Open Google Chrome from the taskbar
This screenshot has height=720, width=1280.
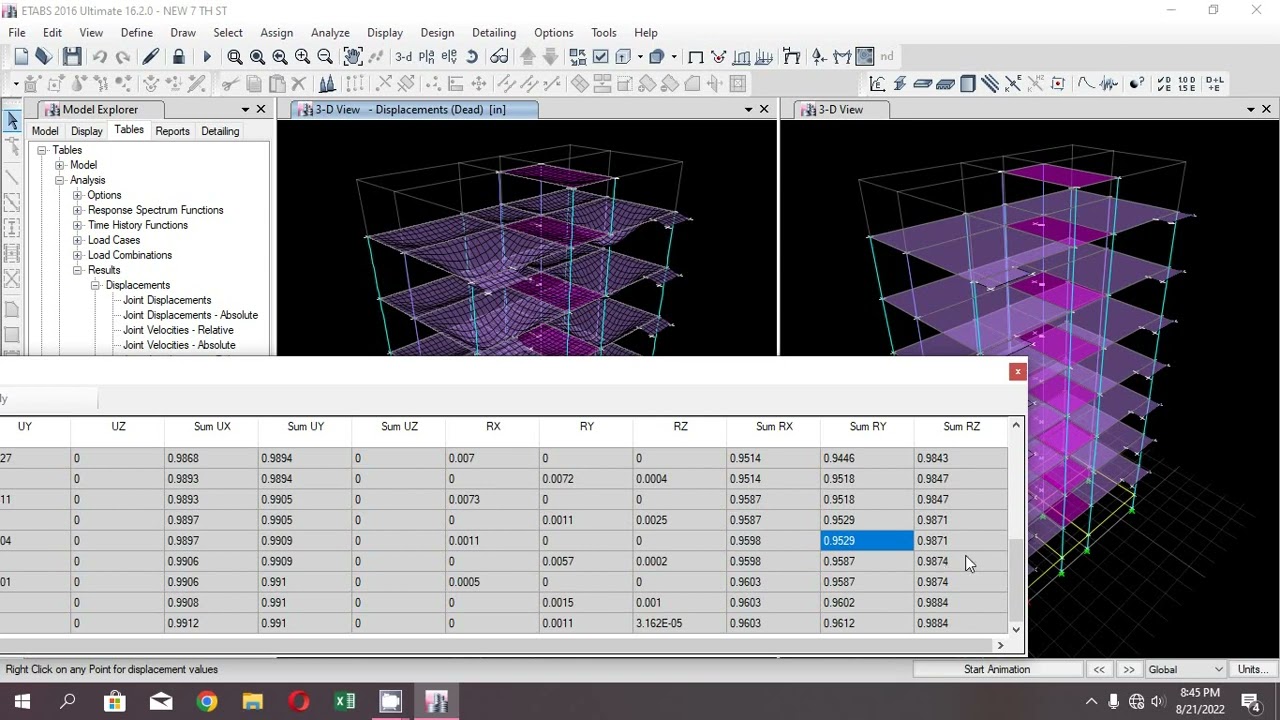pyautogui.click(x=206, y=702)
